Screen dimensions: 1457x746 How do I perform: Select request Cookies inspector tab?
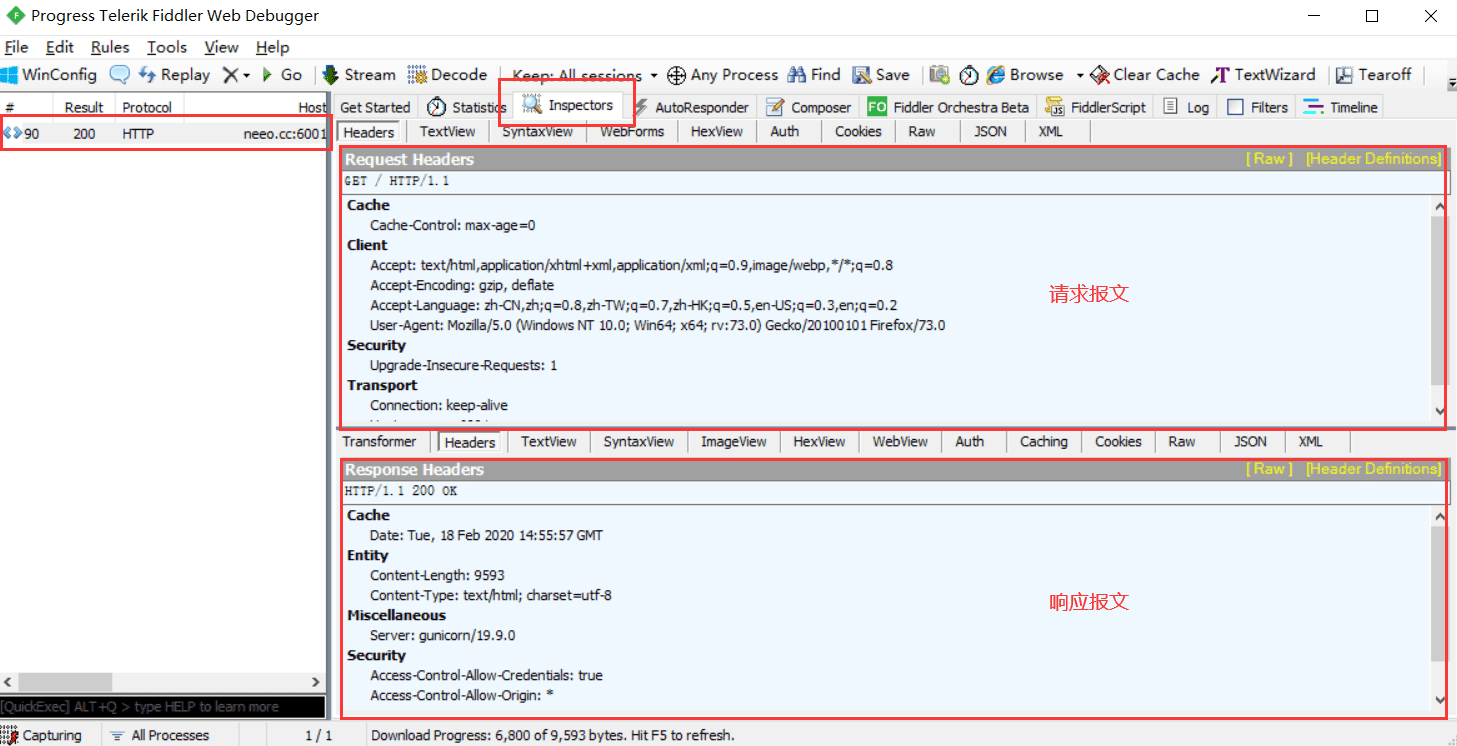coord(858,132)
